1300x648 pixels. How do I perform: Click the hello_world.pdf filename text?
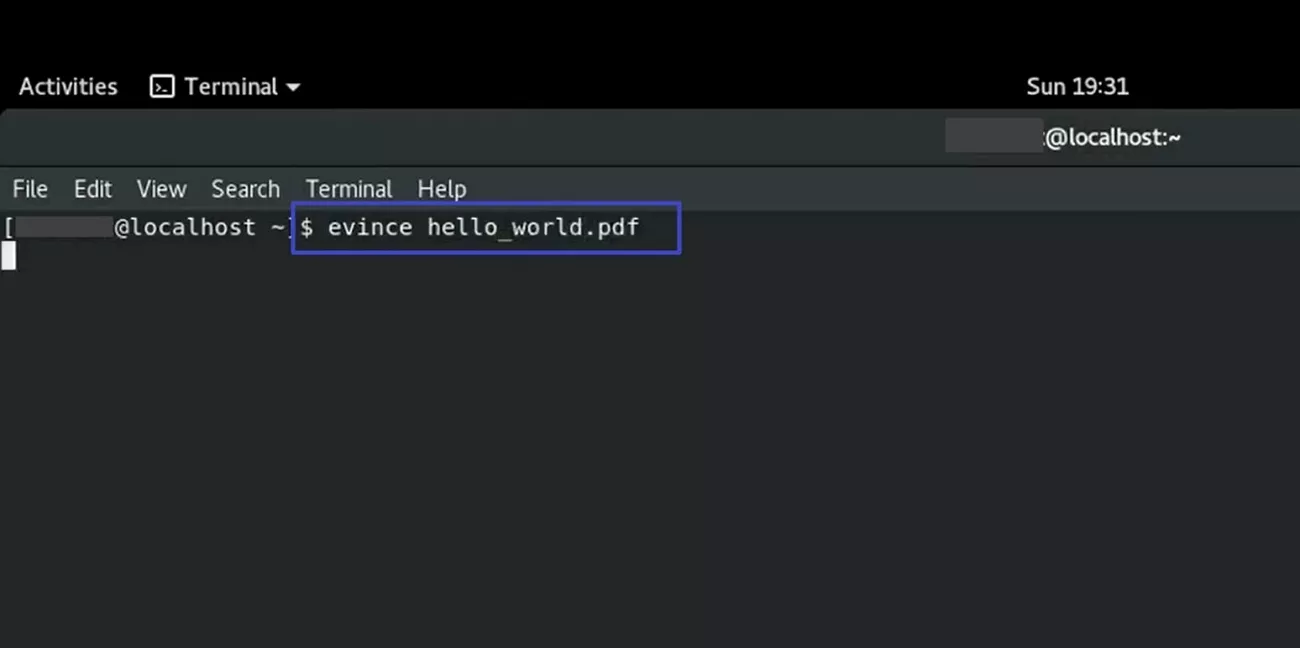pos(534,228)
